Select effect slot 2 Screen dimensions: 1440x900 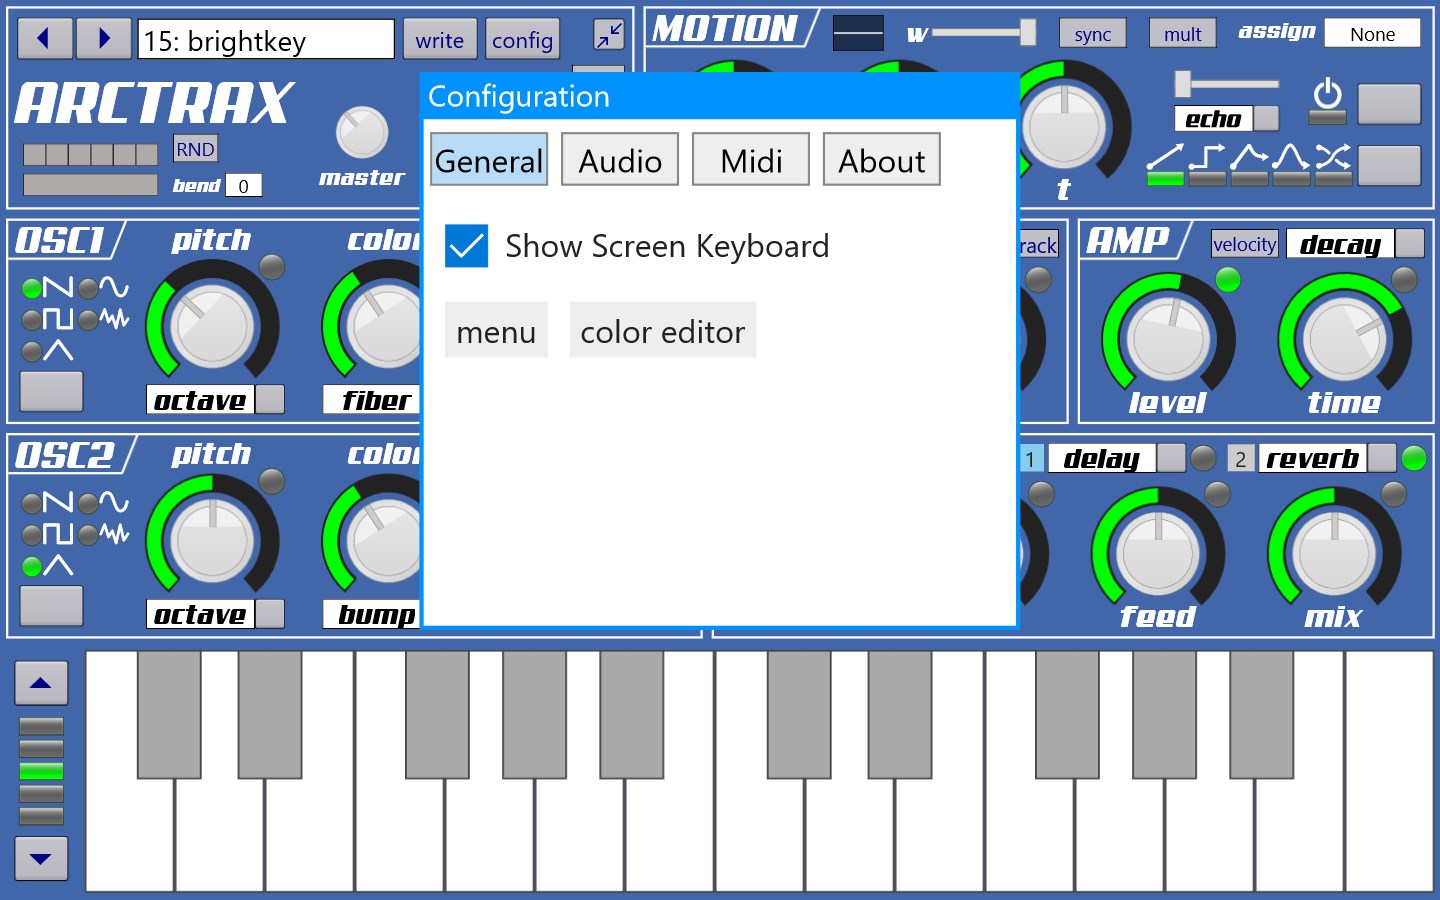click(x=1240, y=459)
